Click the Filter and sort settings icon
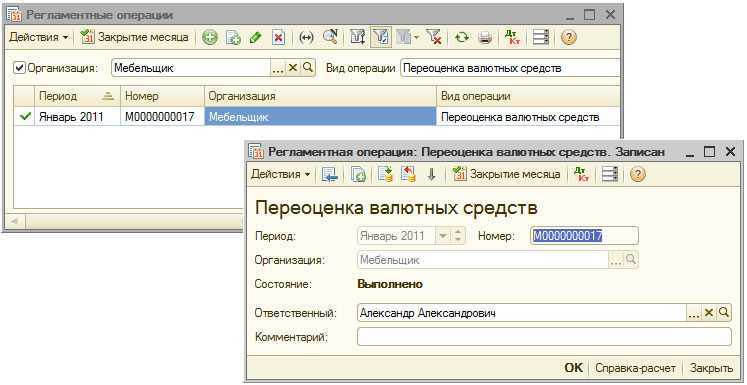747x385 pixels. [x=358, y=38]
